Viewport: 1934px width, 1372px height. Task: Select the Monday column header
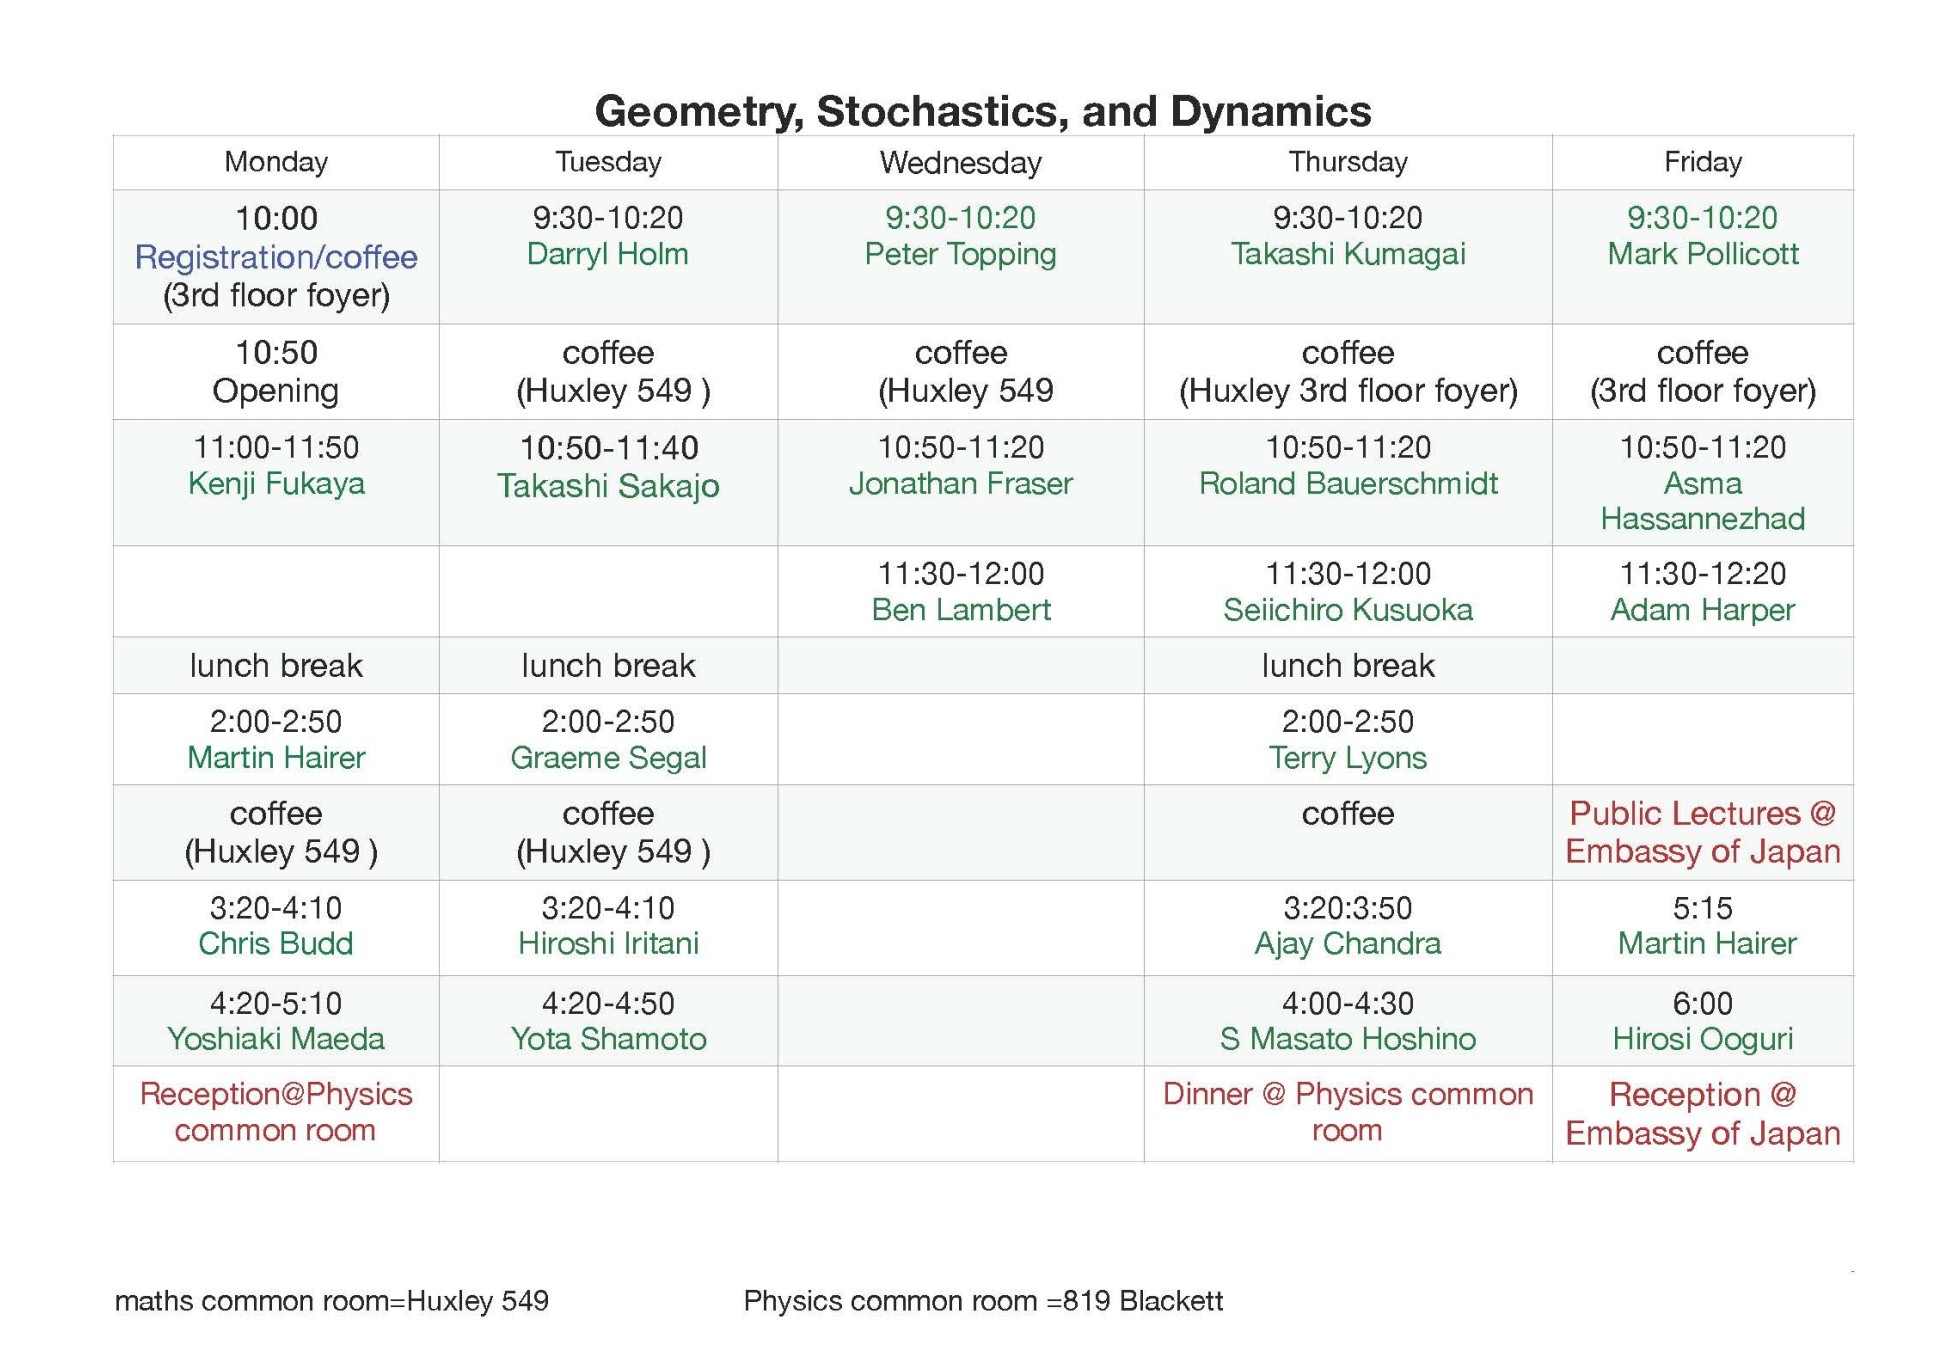point(276,162)
